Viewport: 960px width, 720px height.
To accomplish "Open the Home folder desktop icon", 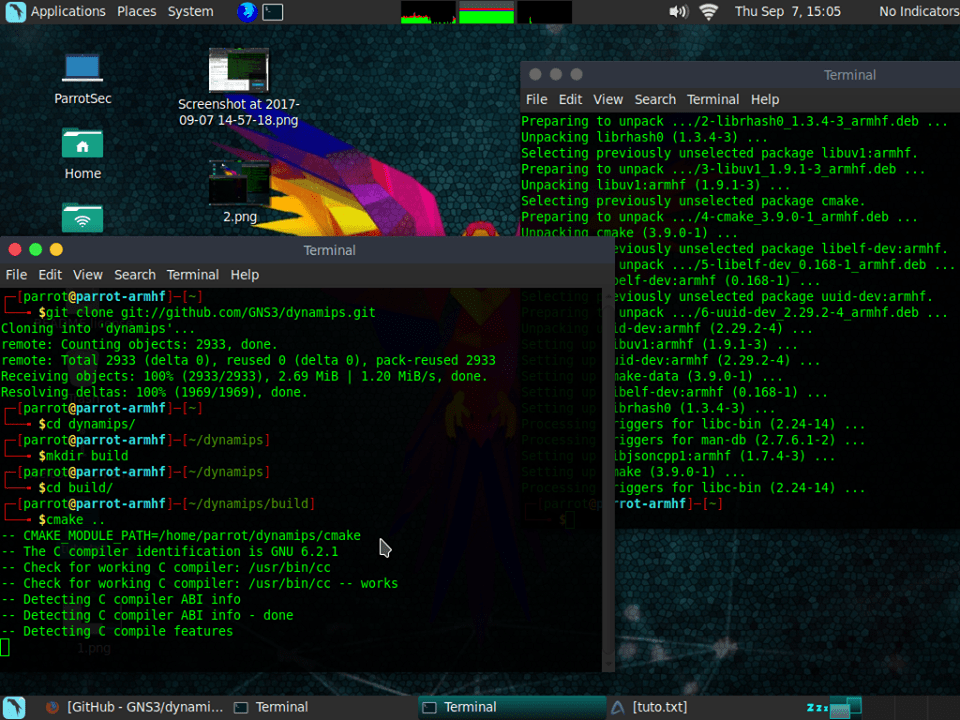I will tap(83, 154).
